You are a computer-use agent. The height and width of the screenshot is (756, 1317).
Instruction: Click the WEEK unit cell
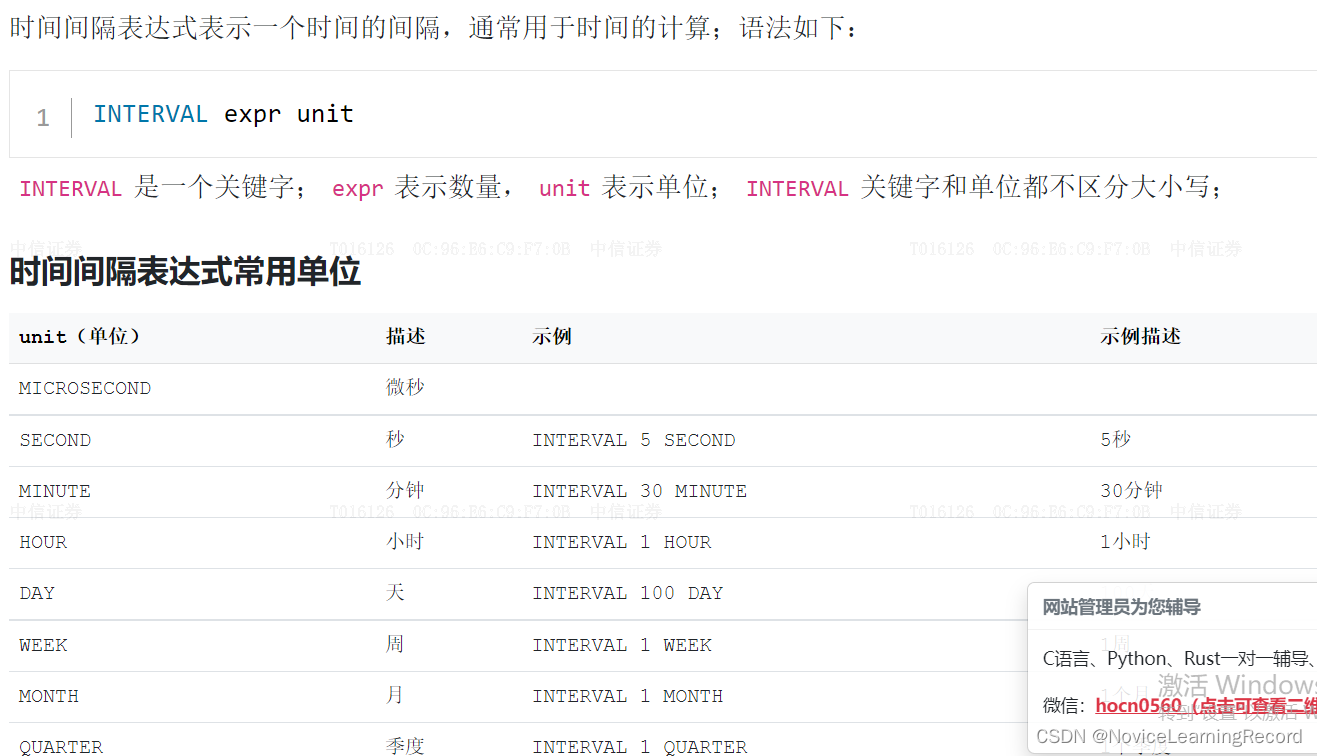point(43,645)
